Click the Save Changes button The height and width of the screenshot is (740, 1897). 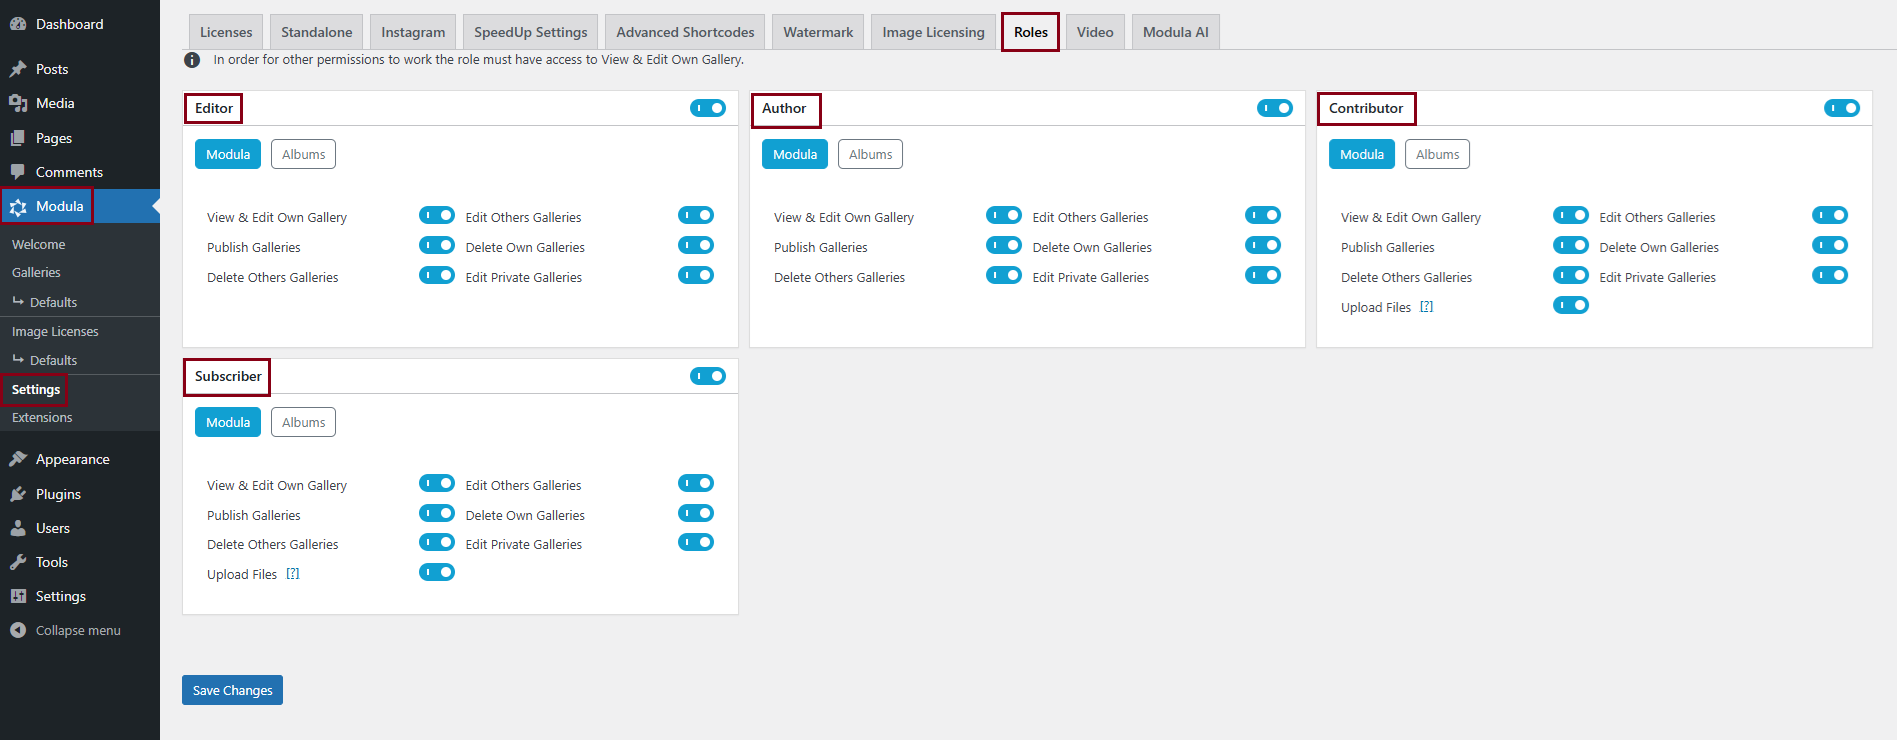coord(232,690)
